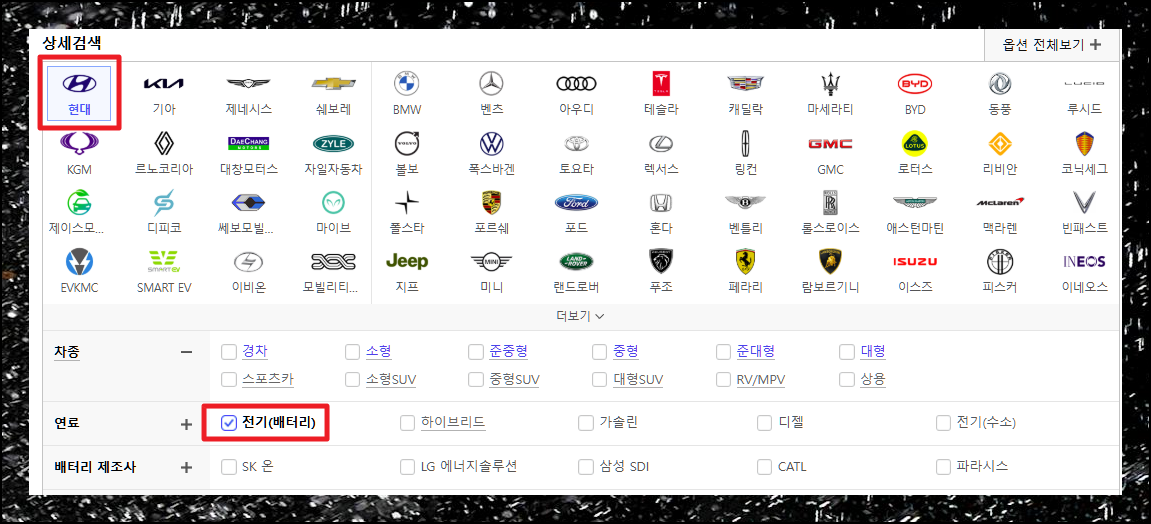The image size is (1151, 524).
Task: Select the Volvo (볼보) logo
Action: pyautogui.click(x=406, y=142)
